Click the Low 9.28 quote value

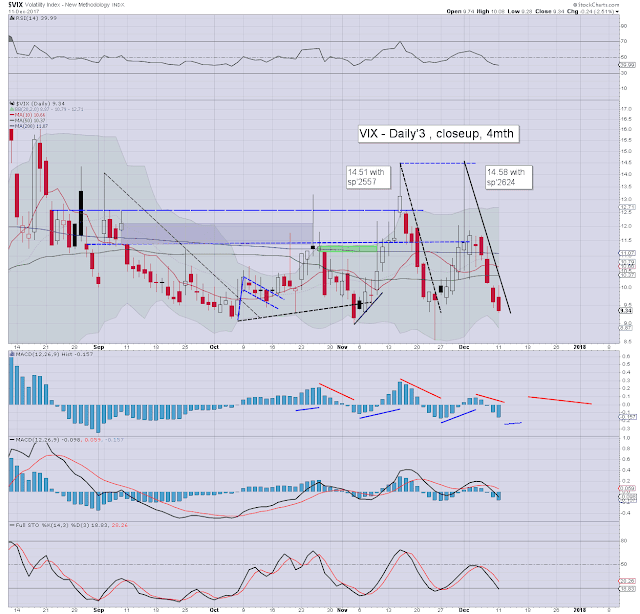520,11
